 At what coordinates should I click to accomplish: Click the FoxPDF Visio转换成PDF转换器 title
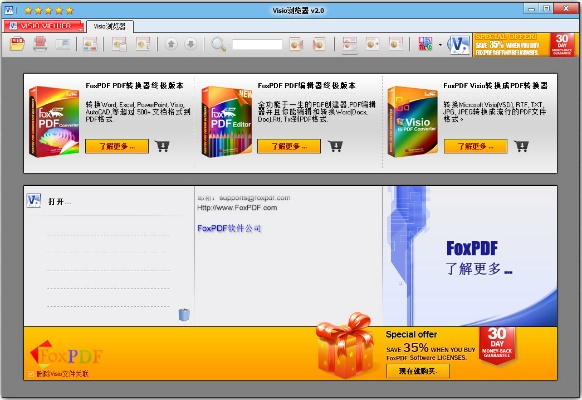pyautogui.click(x=496, y=85)
